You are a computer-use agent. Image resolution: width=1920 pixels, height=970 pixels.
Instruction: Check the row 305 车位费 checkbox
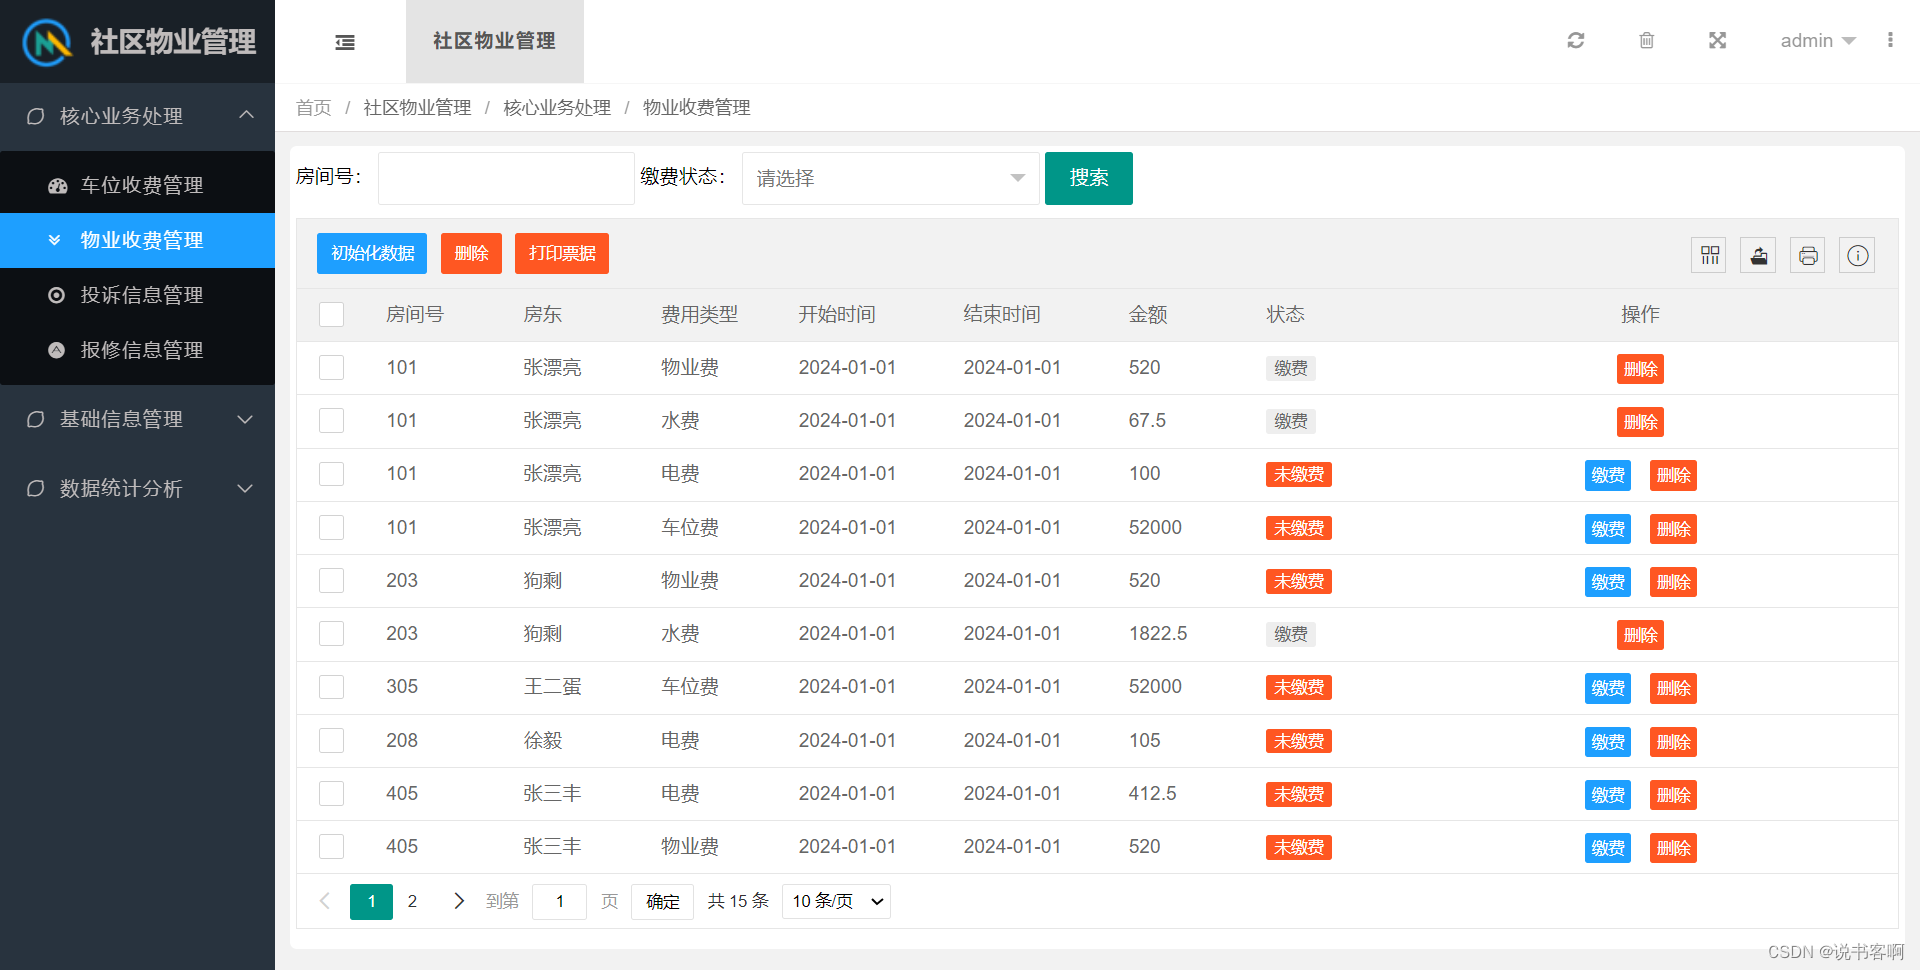(x=331, y=687)
